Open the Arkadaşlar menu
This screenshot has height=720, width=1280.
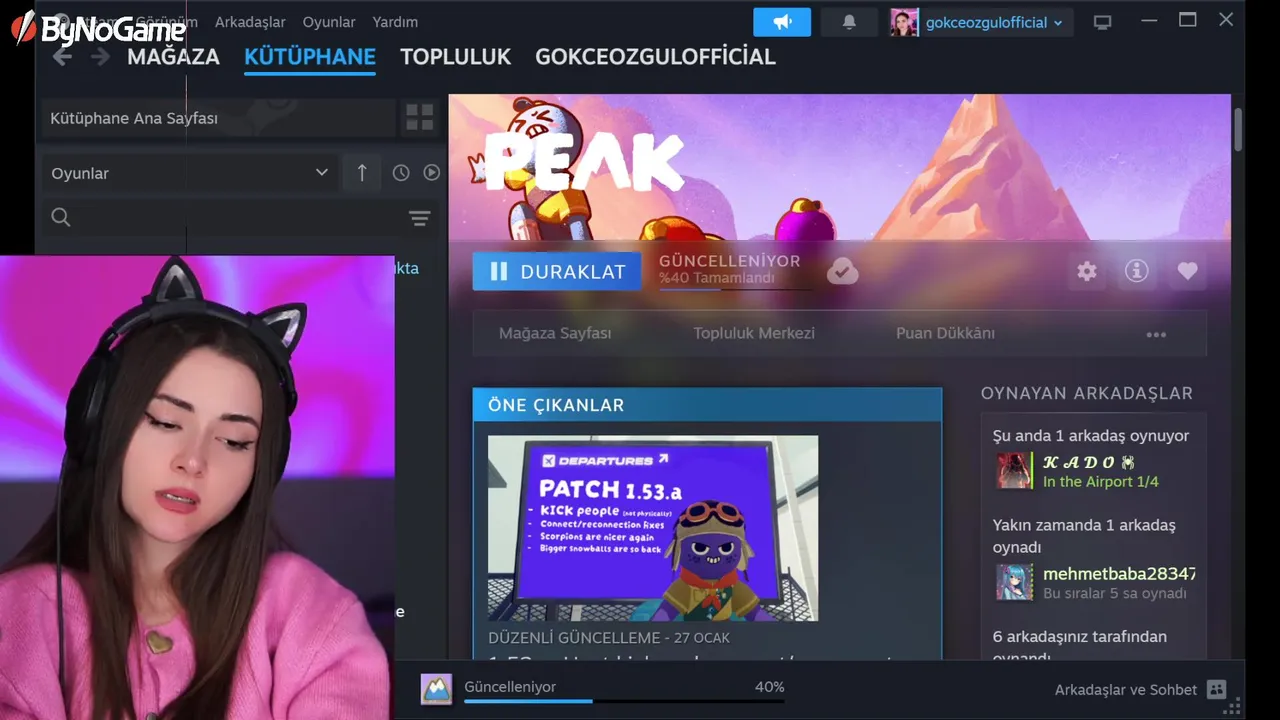[250, 22]
